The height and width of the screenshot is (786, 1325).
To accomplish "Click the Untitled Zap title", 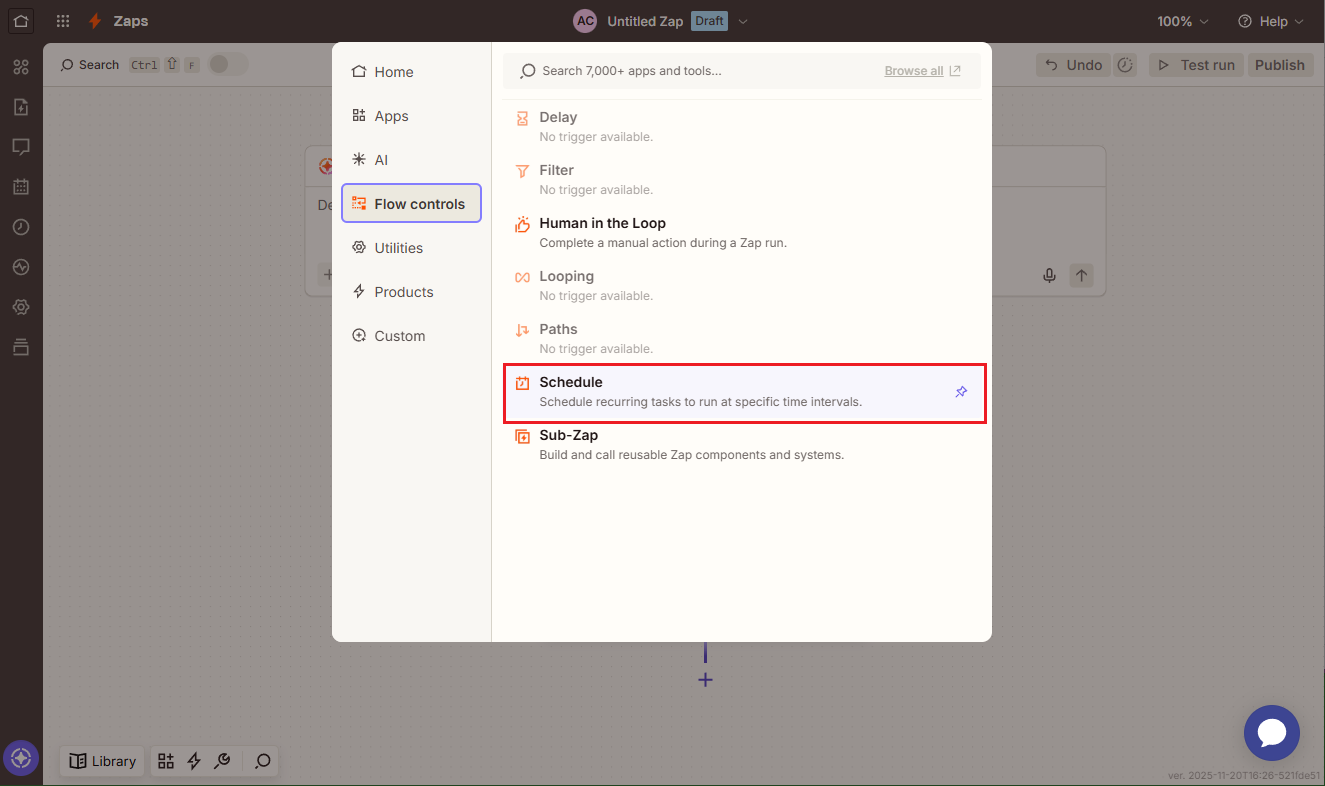I will pyautogui.click(x=645, y=21).
